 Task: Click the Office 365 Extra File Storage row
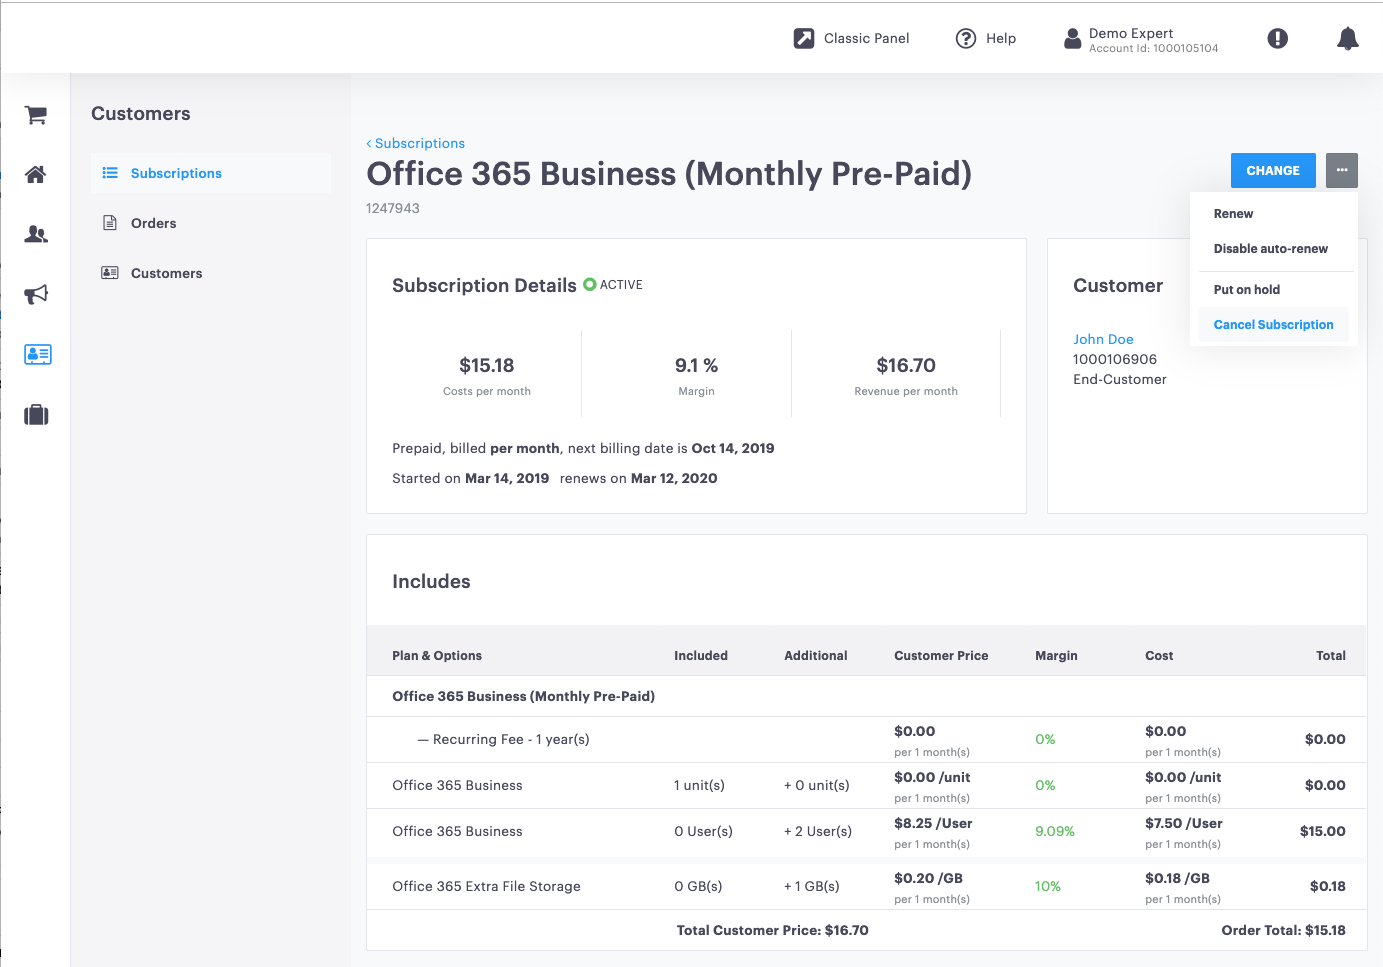click(866, 886)
